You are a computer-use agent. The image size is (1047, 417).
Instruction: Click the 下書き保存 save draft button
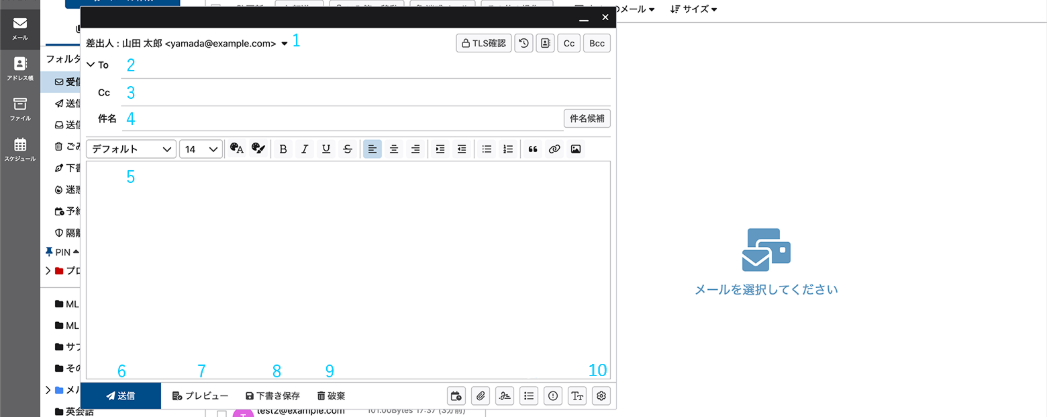tap(272, 396)
